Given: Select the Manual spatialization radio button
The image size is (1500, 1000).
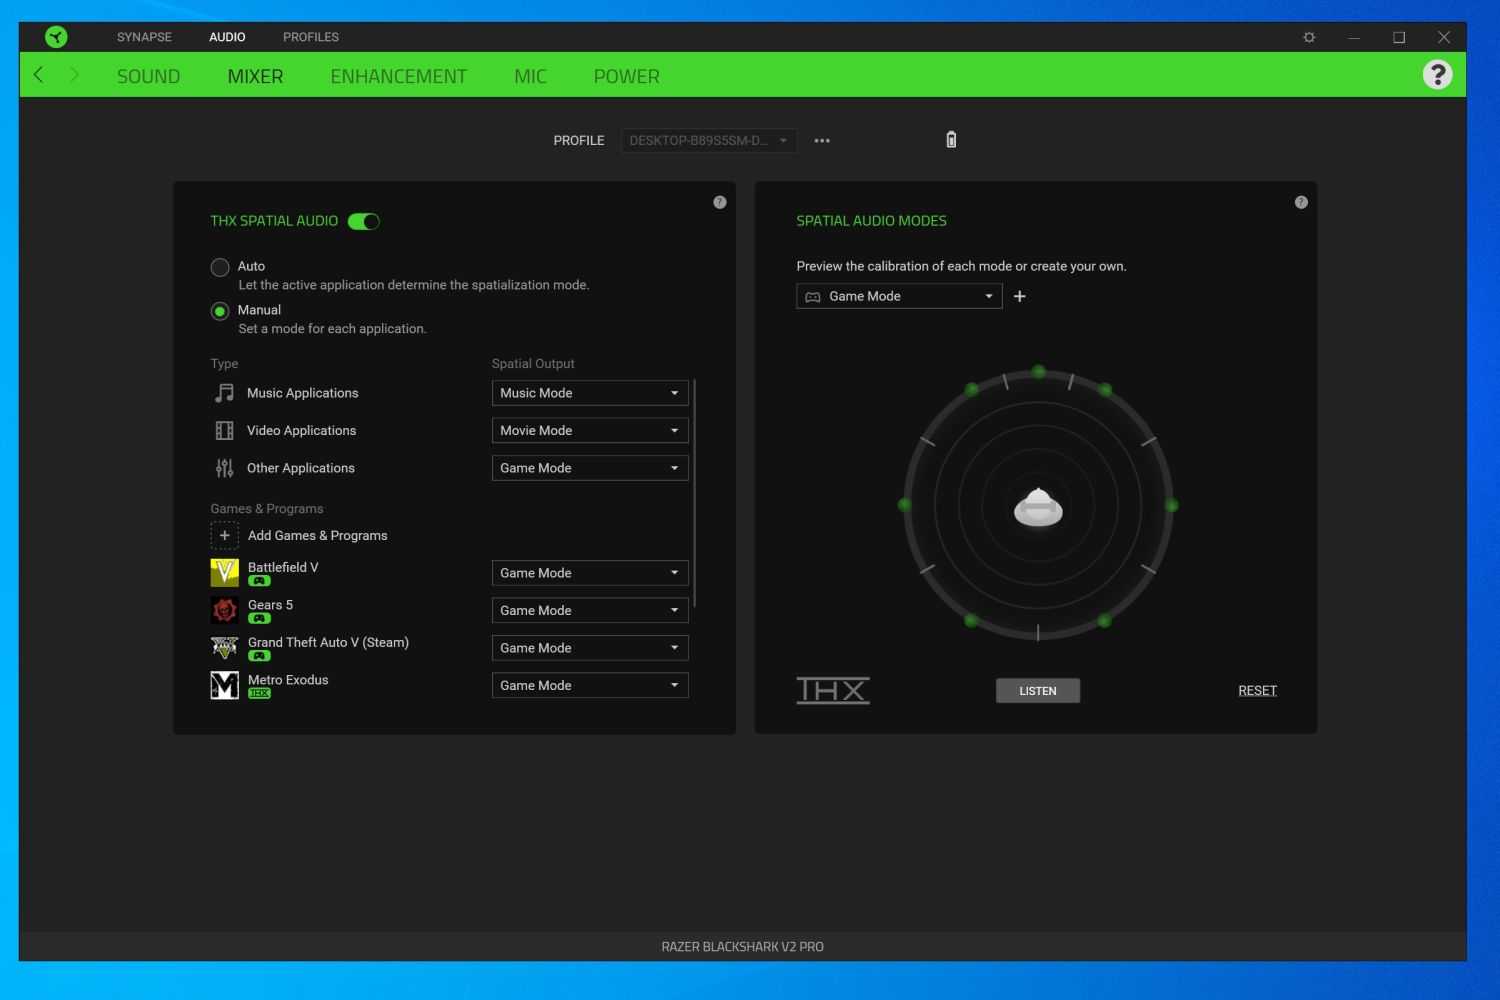Looking at the screenshot, I should (x=220, y=311).
